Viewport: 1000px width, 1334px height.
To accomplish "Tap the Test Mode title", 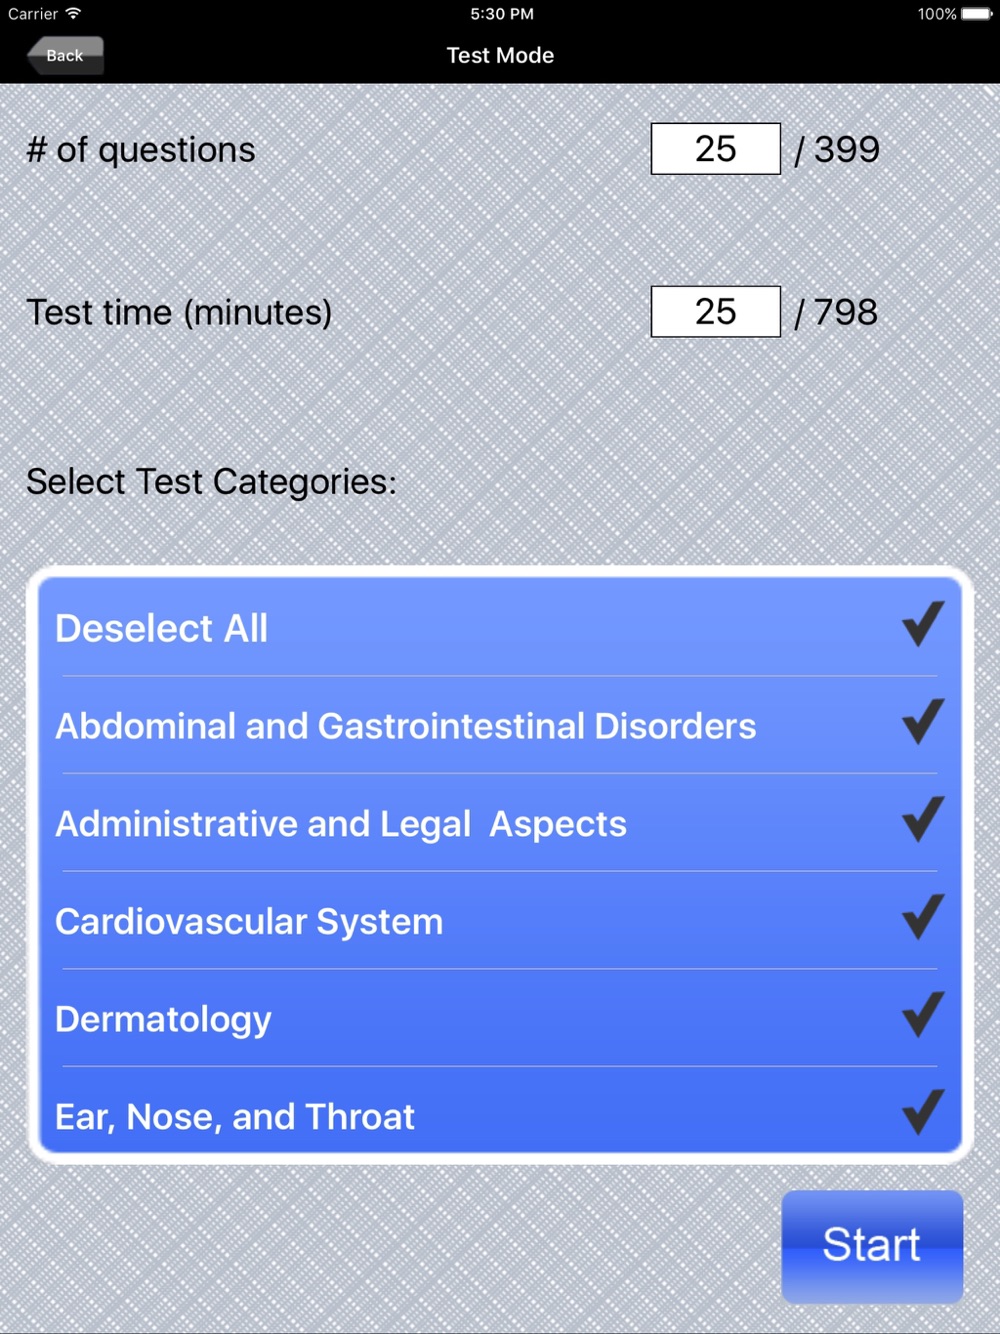I will pos(500,55).
